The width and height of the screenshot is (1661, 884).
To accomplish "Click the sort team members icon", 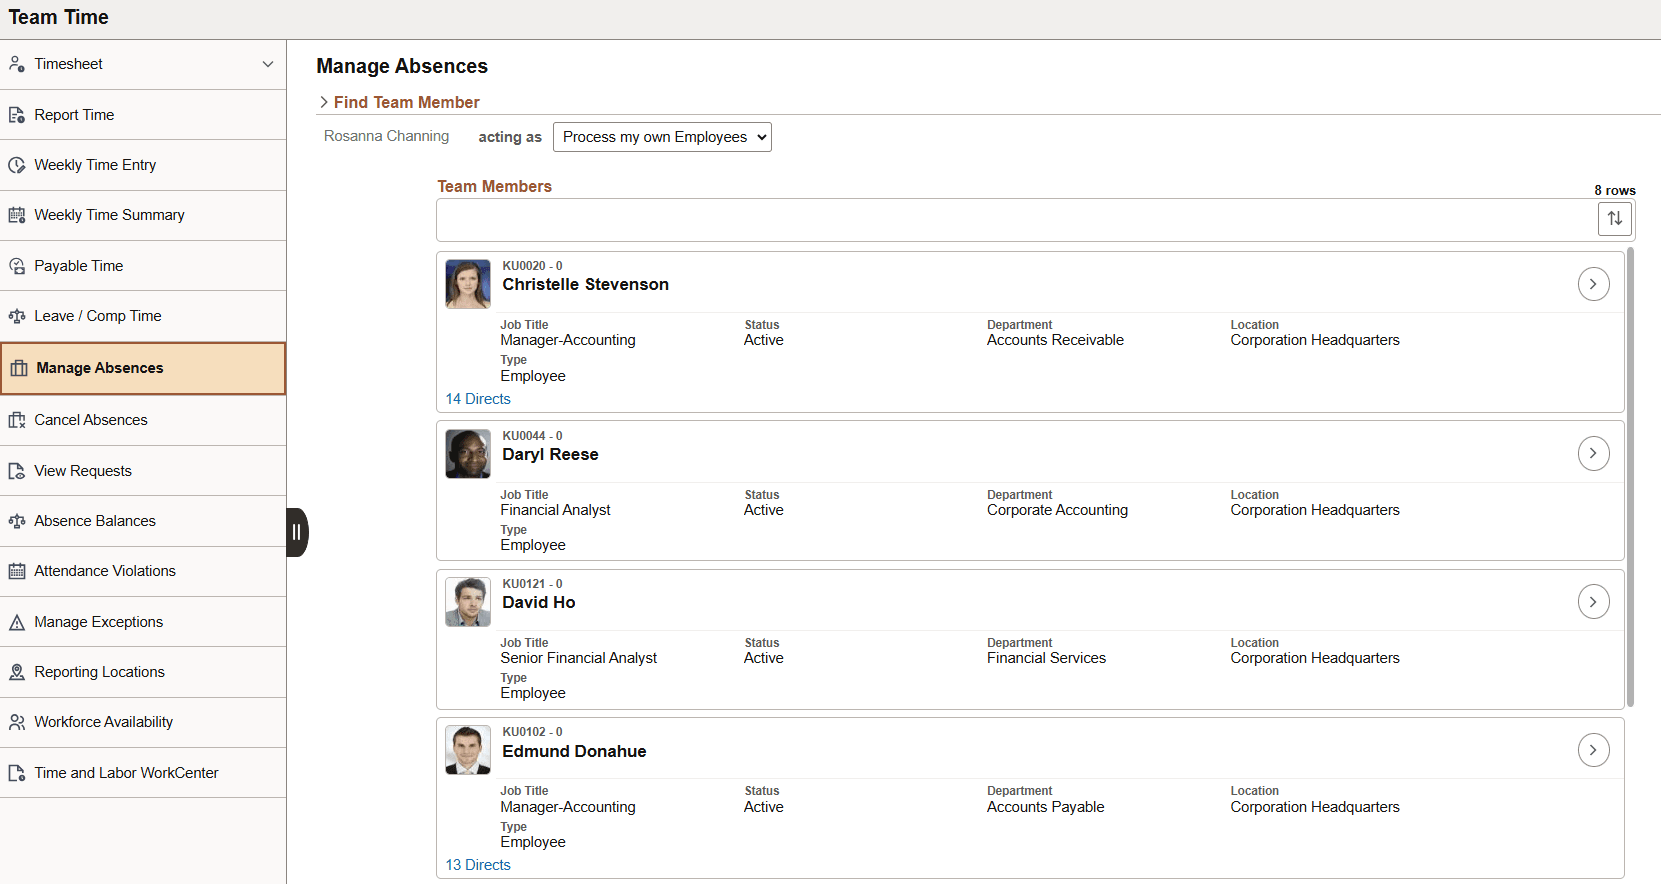I will click(x=1615, y=219).
